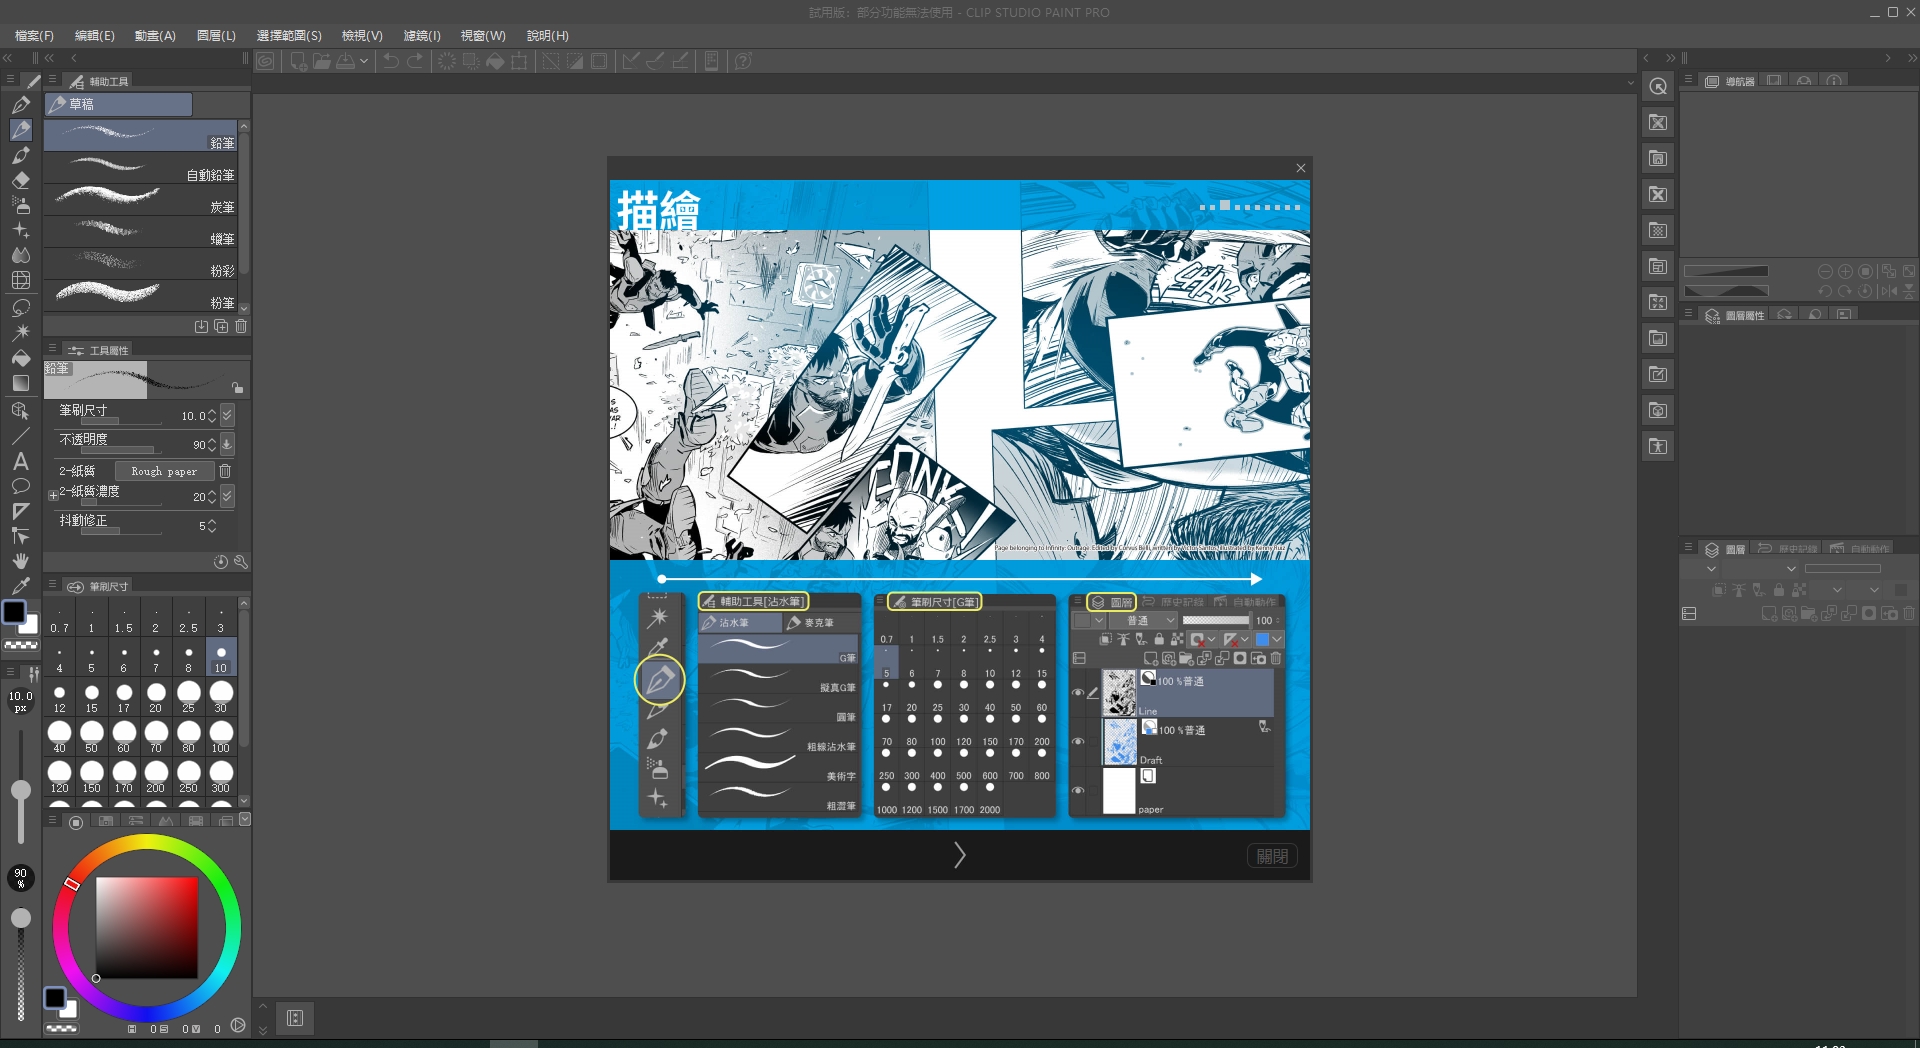Click the Scale/Rotate transform icon

519,61
